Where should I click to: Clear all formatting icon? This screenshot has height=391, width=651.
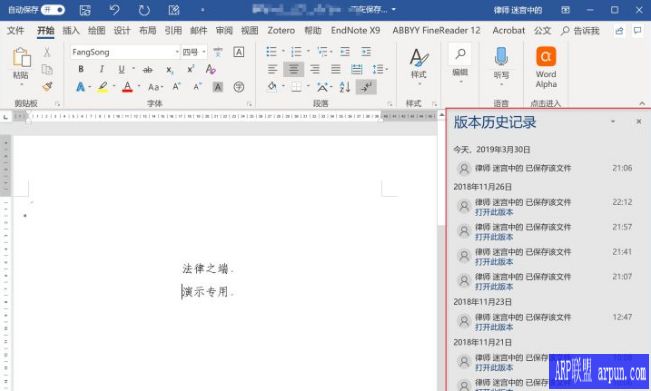(x=210, y=69)
